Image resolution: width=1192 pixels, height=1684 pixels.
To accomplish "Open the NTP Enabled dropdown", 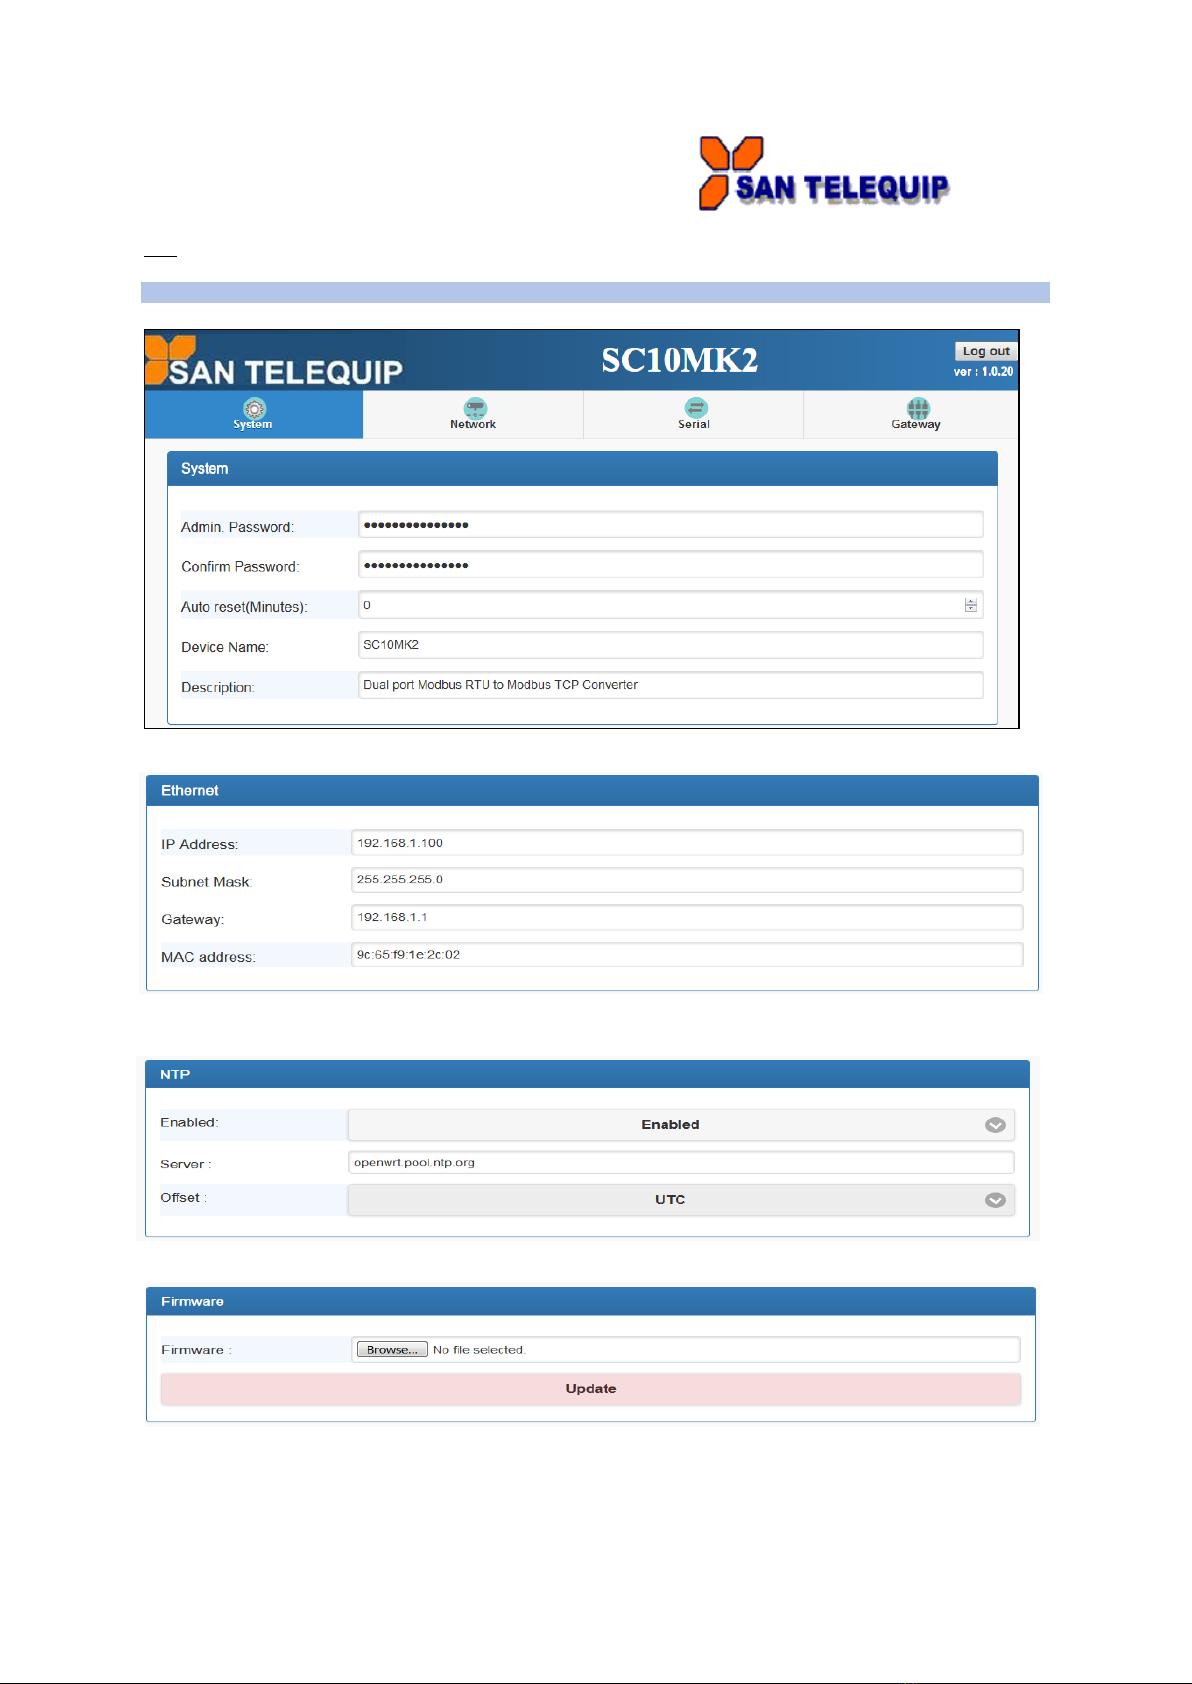I will 681,1125.
